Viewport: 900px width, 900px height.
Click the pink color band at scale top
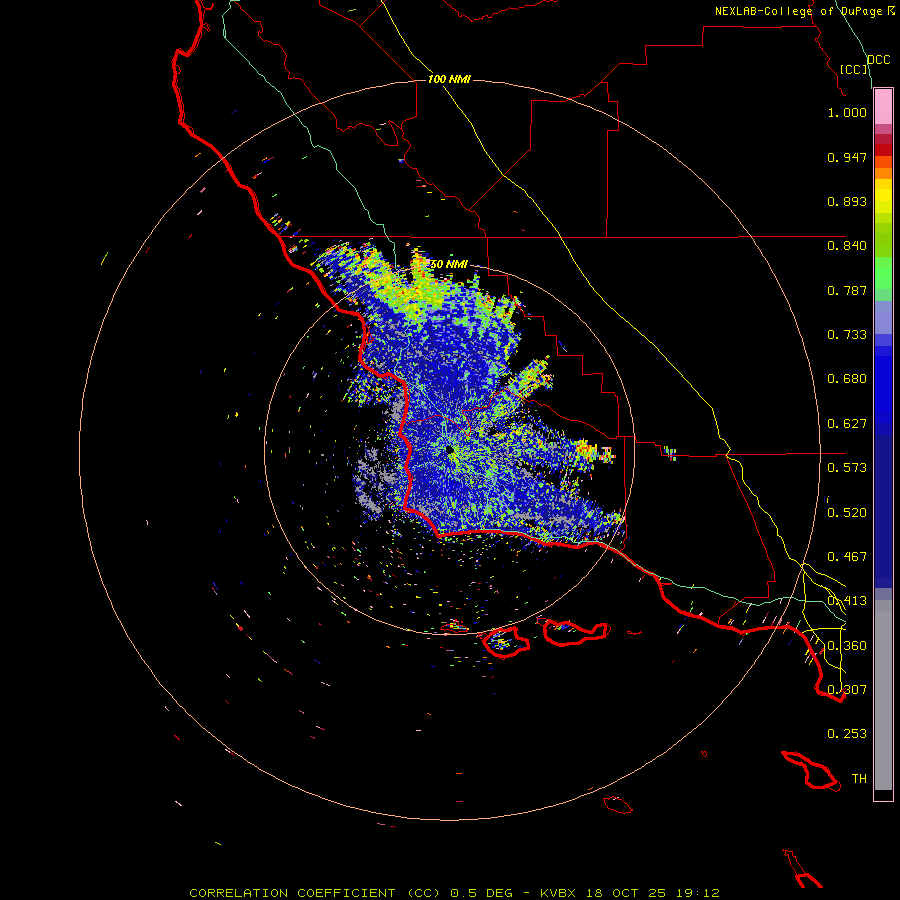[883, 107]
